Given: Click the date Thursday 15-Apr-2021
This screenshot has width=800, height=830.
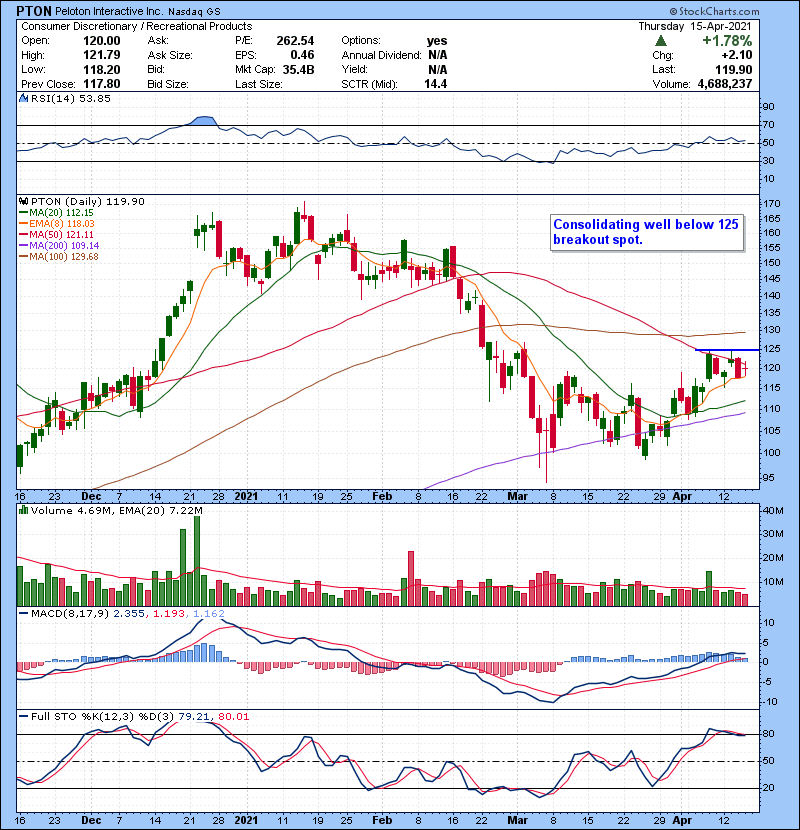Looking at the screenshot, I should [695, 26].
